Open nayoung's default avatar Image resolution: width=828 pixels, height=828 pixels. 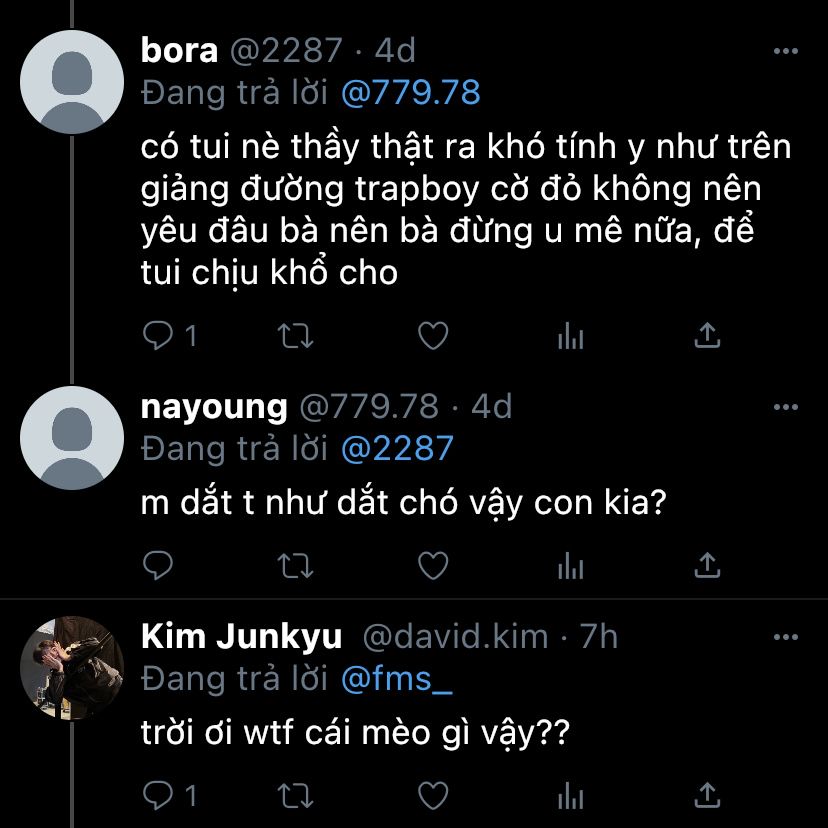[72, 436]
